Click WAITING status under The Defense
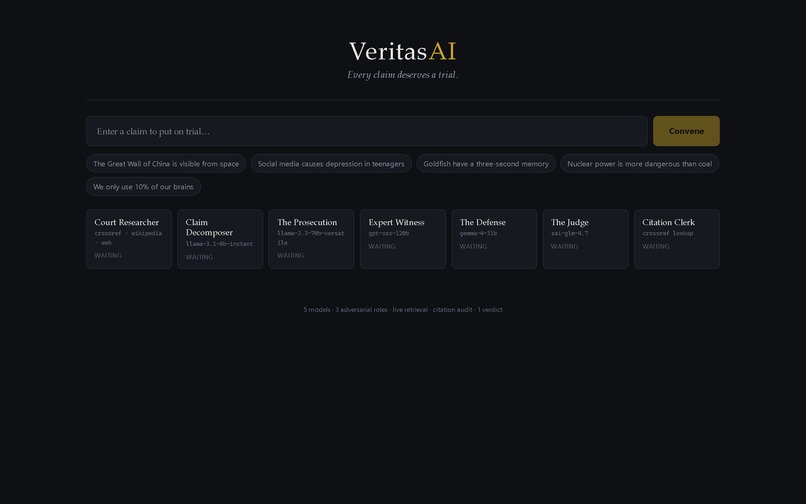Viewport: 806px width, 504px height. click(x=473, y=247)
